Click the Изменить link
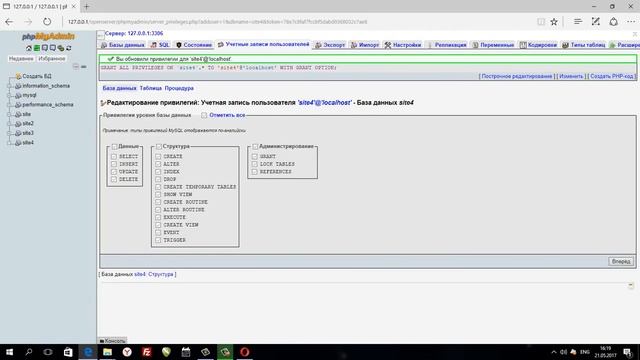 571,76
